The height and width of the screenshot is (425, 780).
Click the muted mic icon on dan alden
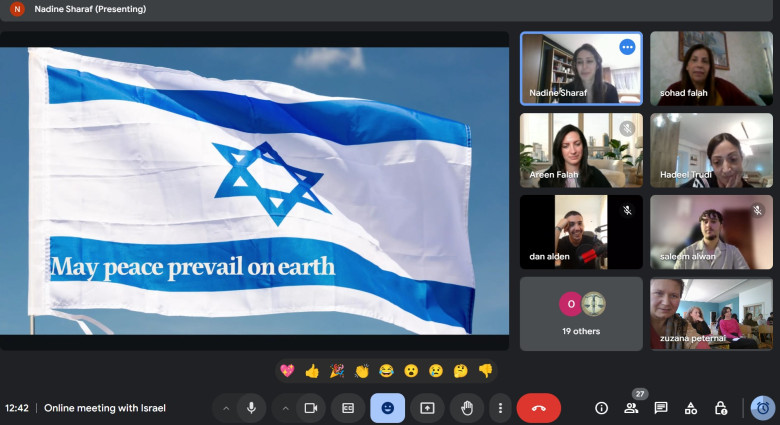click(x=627, y=211)
